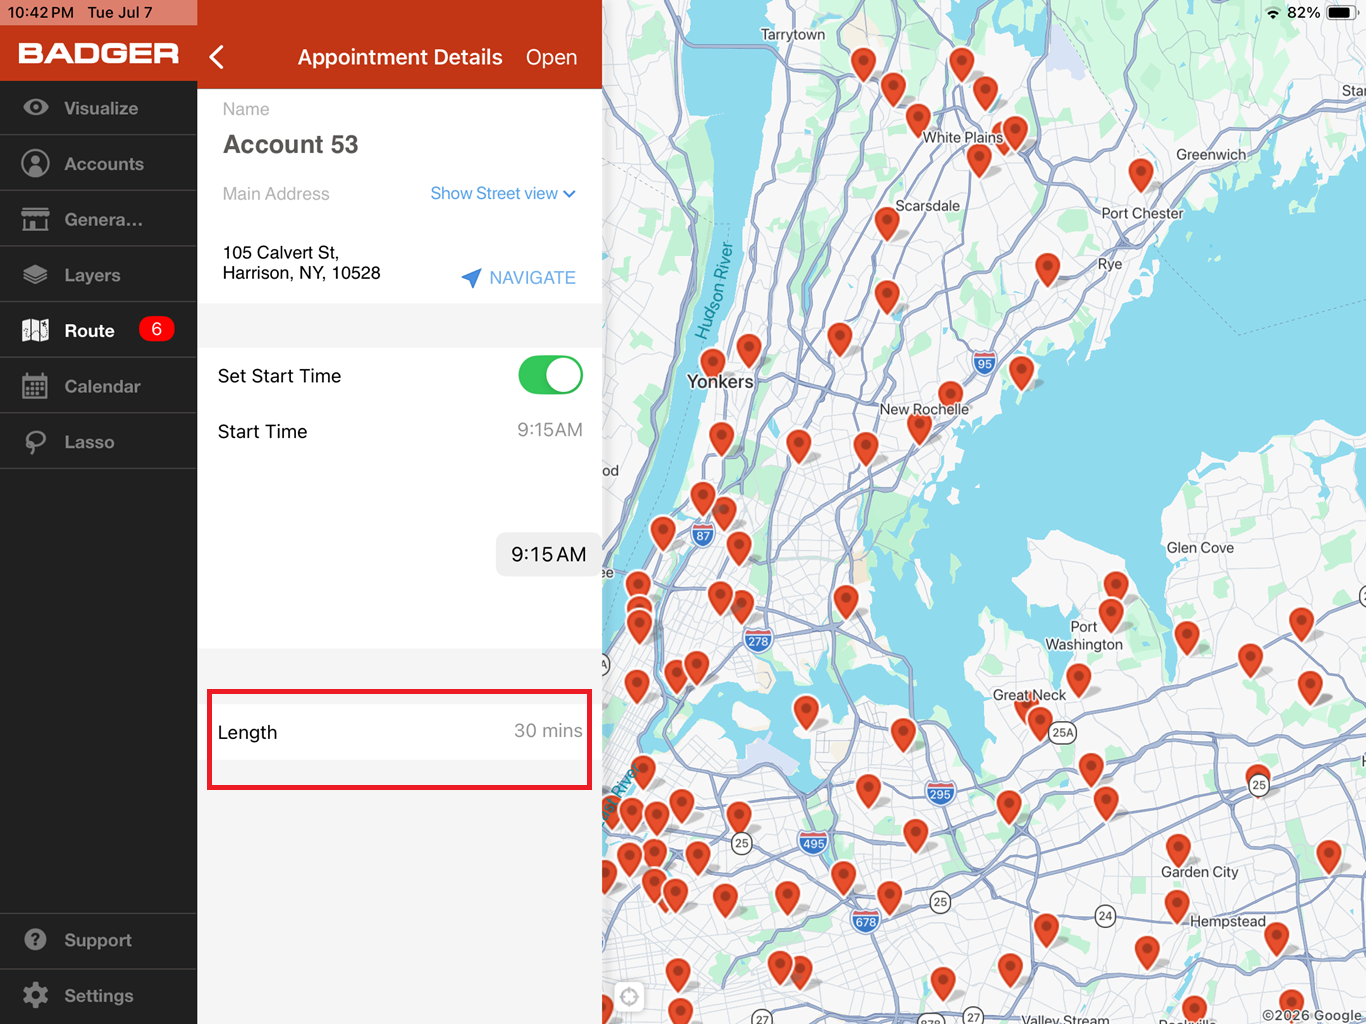
Task: Tap the NAVIGATE link
Action: pyautogui.click(x=532, y=278)
